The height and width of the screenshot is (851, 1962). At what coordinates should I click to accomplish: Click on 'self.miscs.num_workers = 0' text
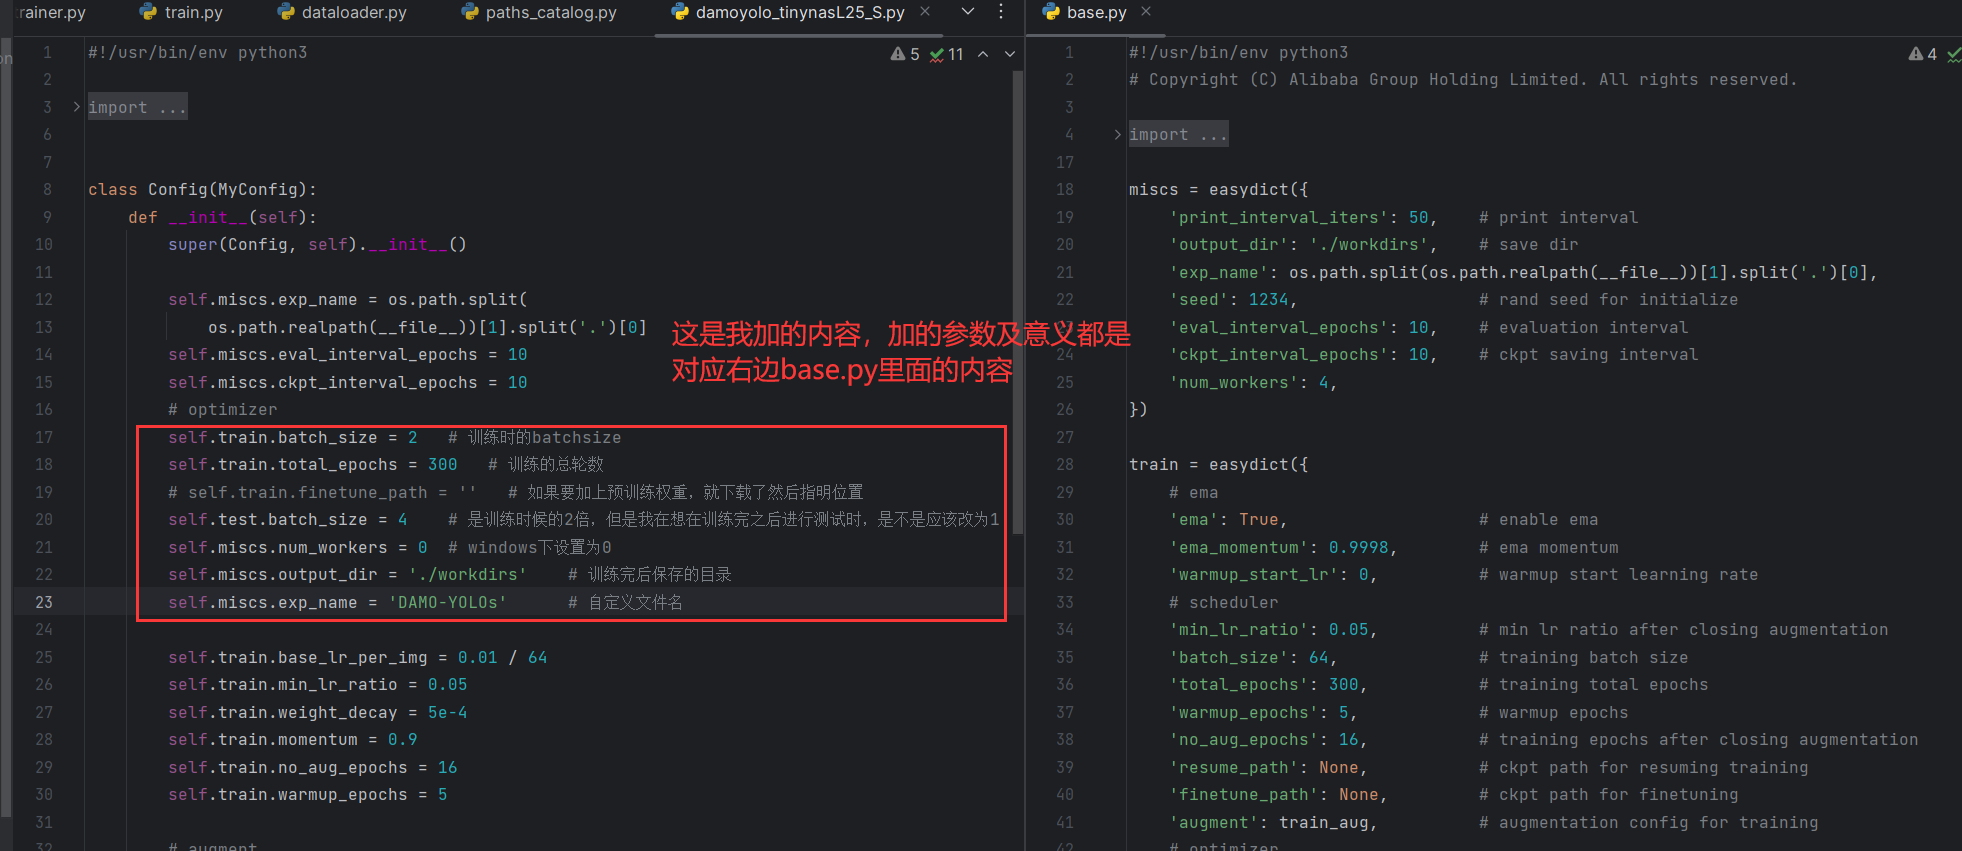click(x=298, y=547)
